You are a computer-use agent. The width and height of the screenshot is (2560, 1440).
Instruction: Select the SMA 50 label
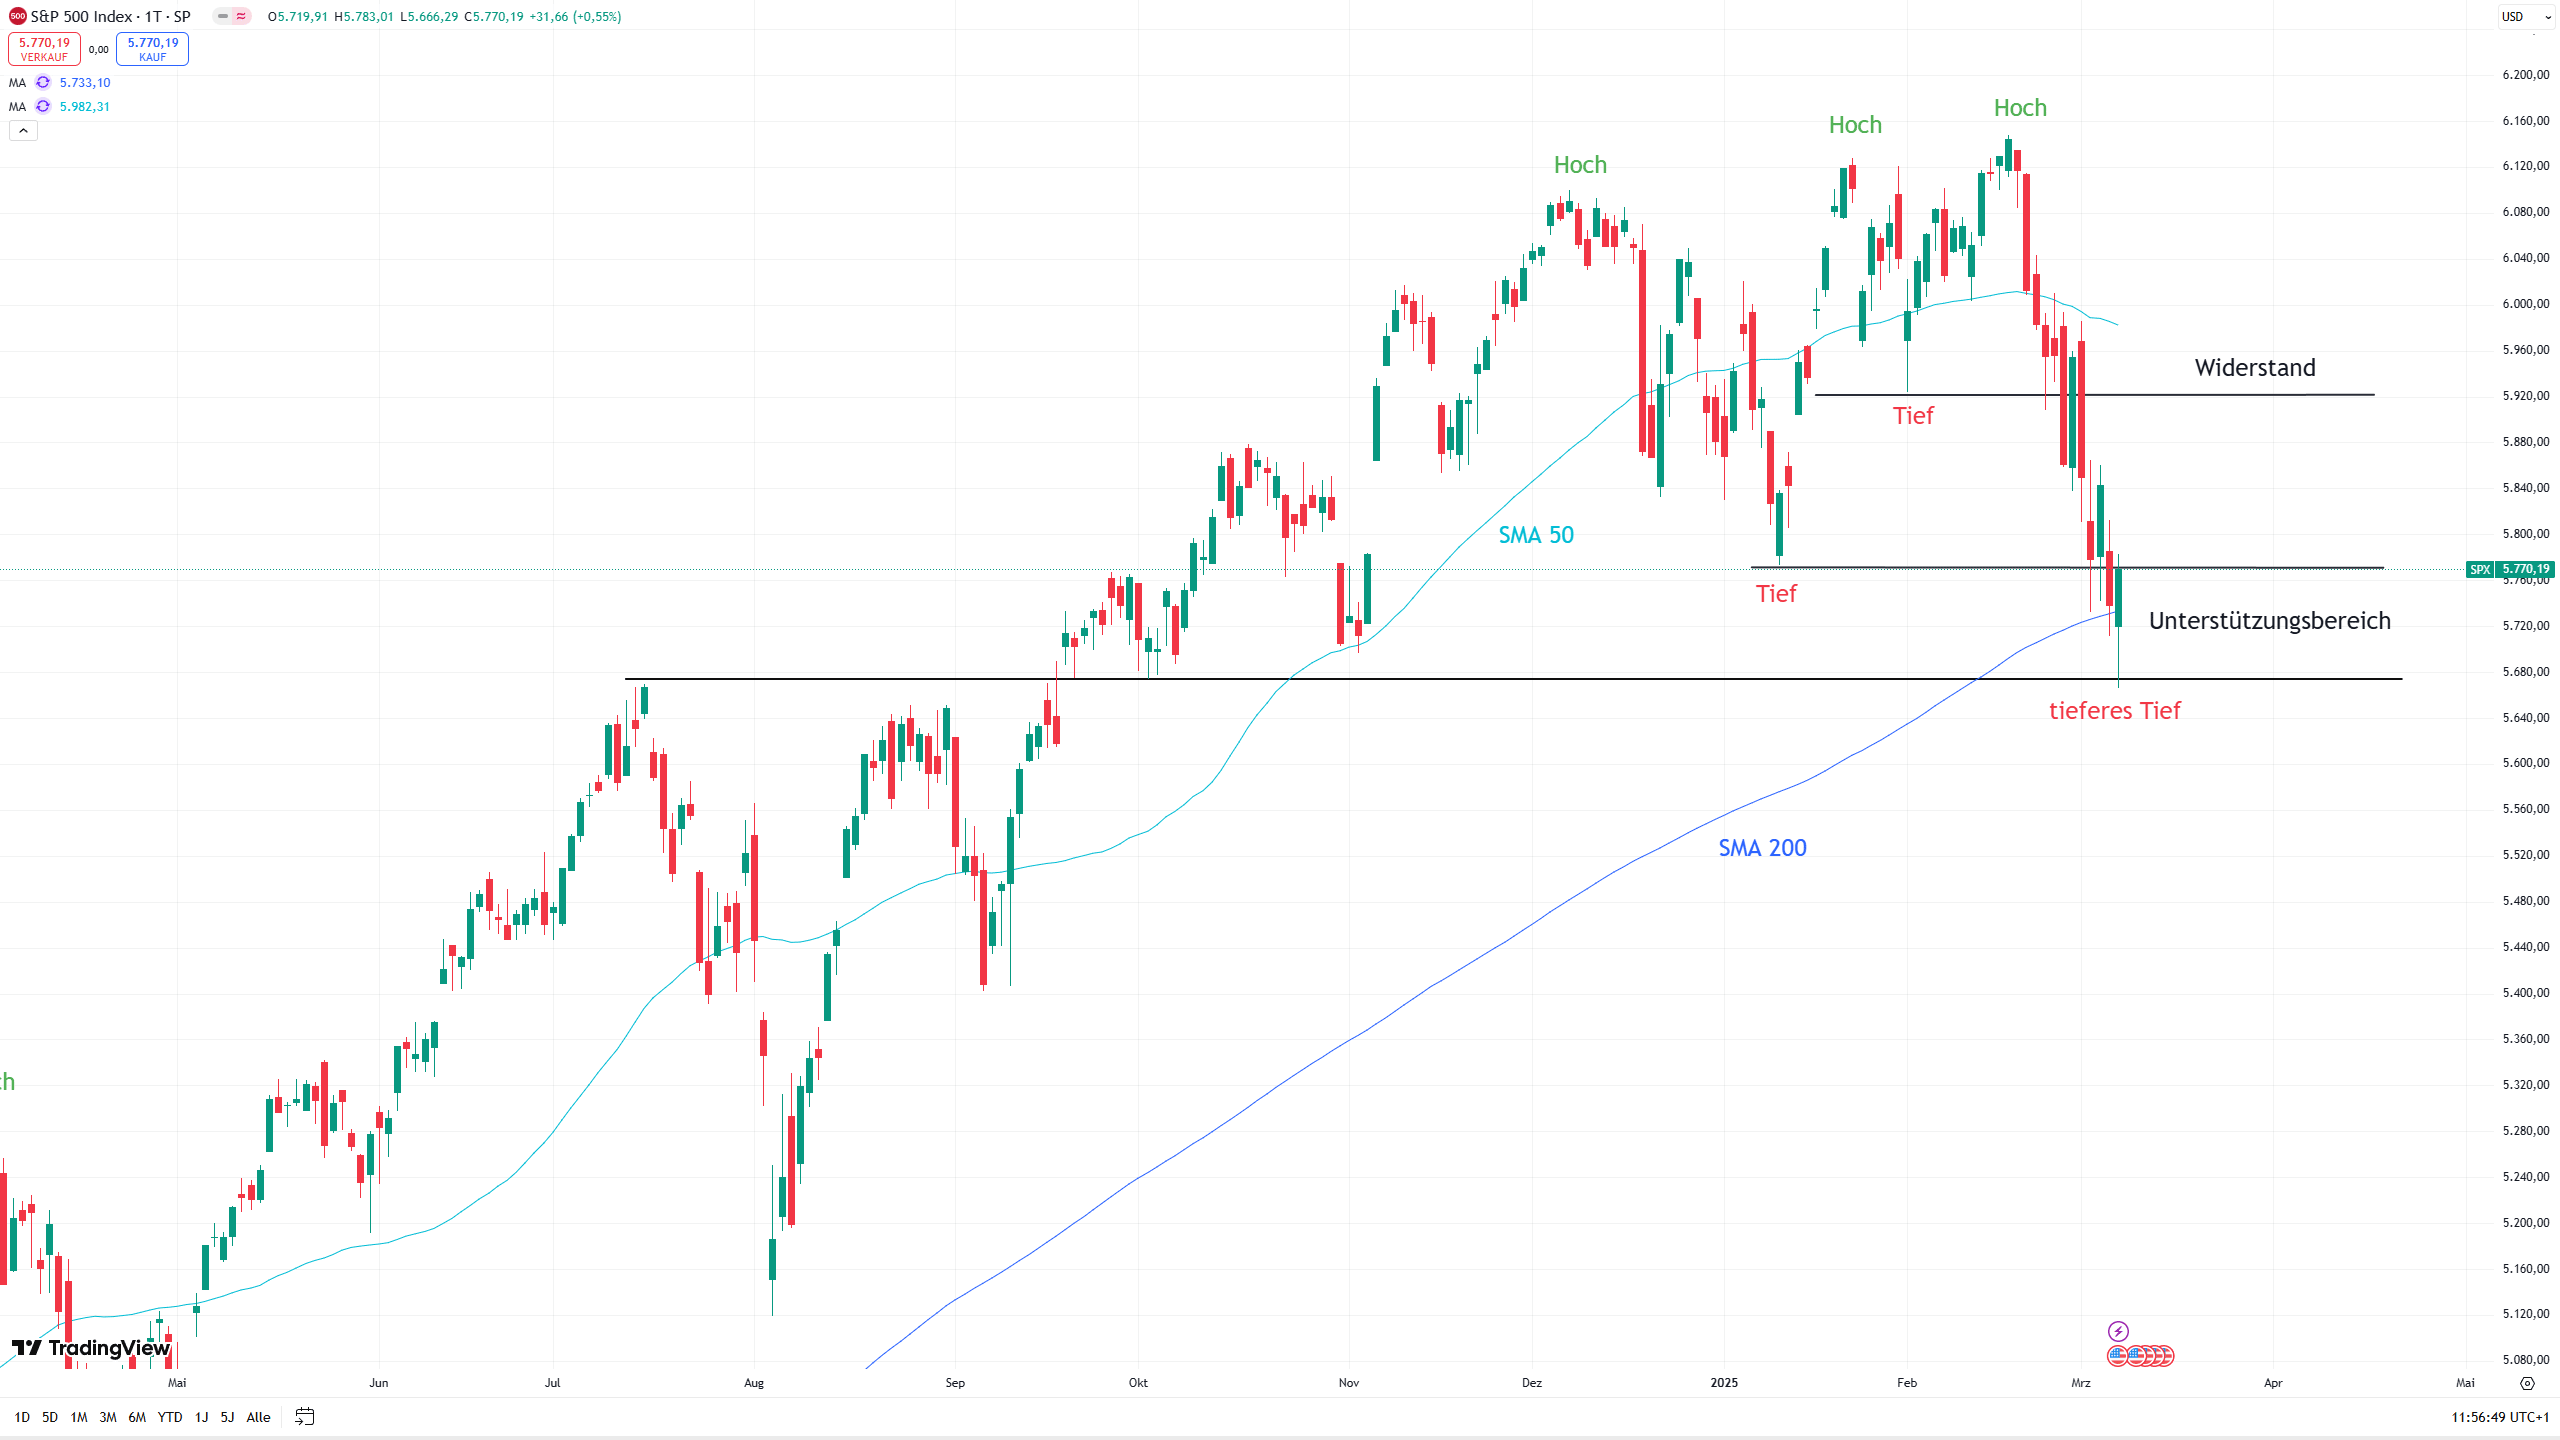pyautogui.click(x=1536, y=535)
